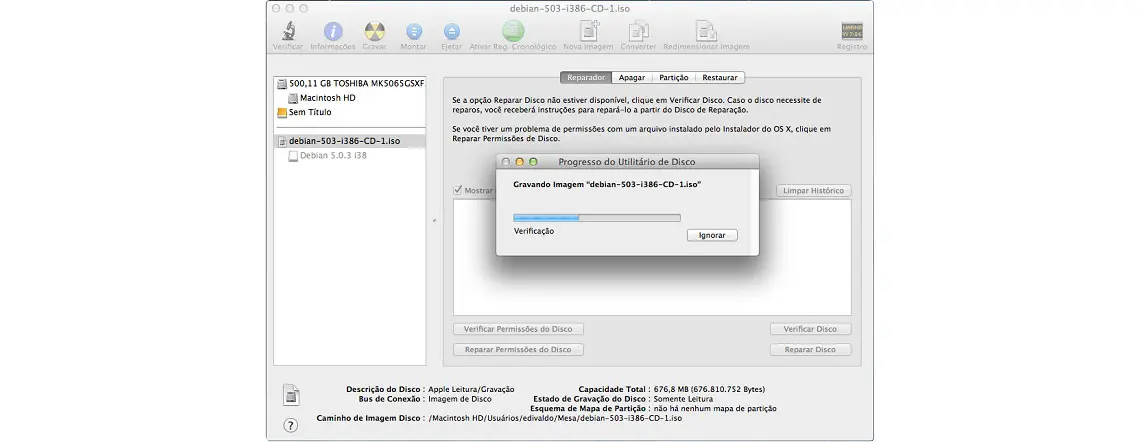The image size is (1140, 442).
Task: Click the Imagem de Disco connection value
Action: click(459, 399)
